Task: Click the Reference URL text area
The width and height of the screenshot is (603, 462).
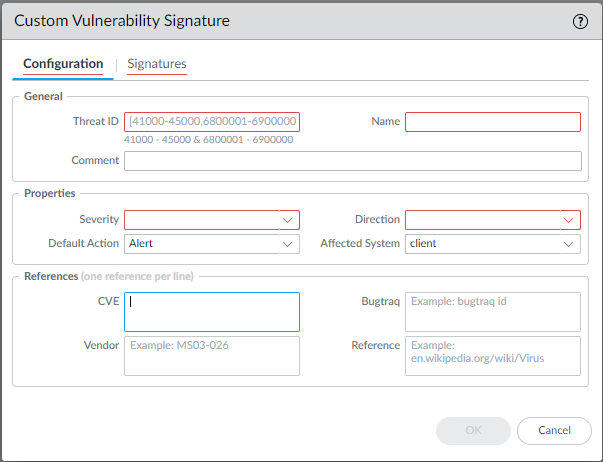Action: click(492, 355)
